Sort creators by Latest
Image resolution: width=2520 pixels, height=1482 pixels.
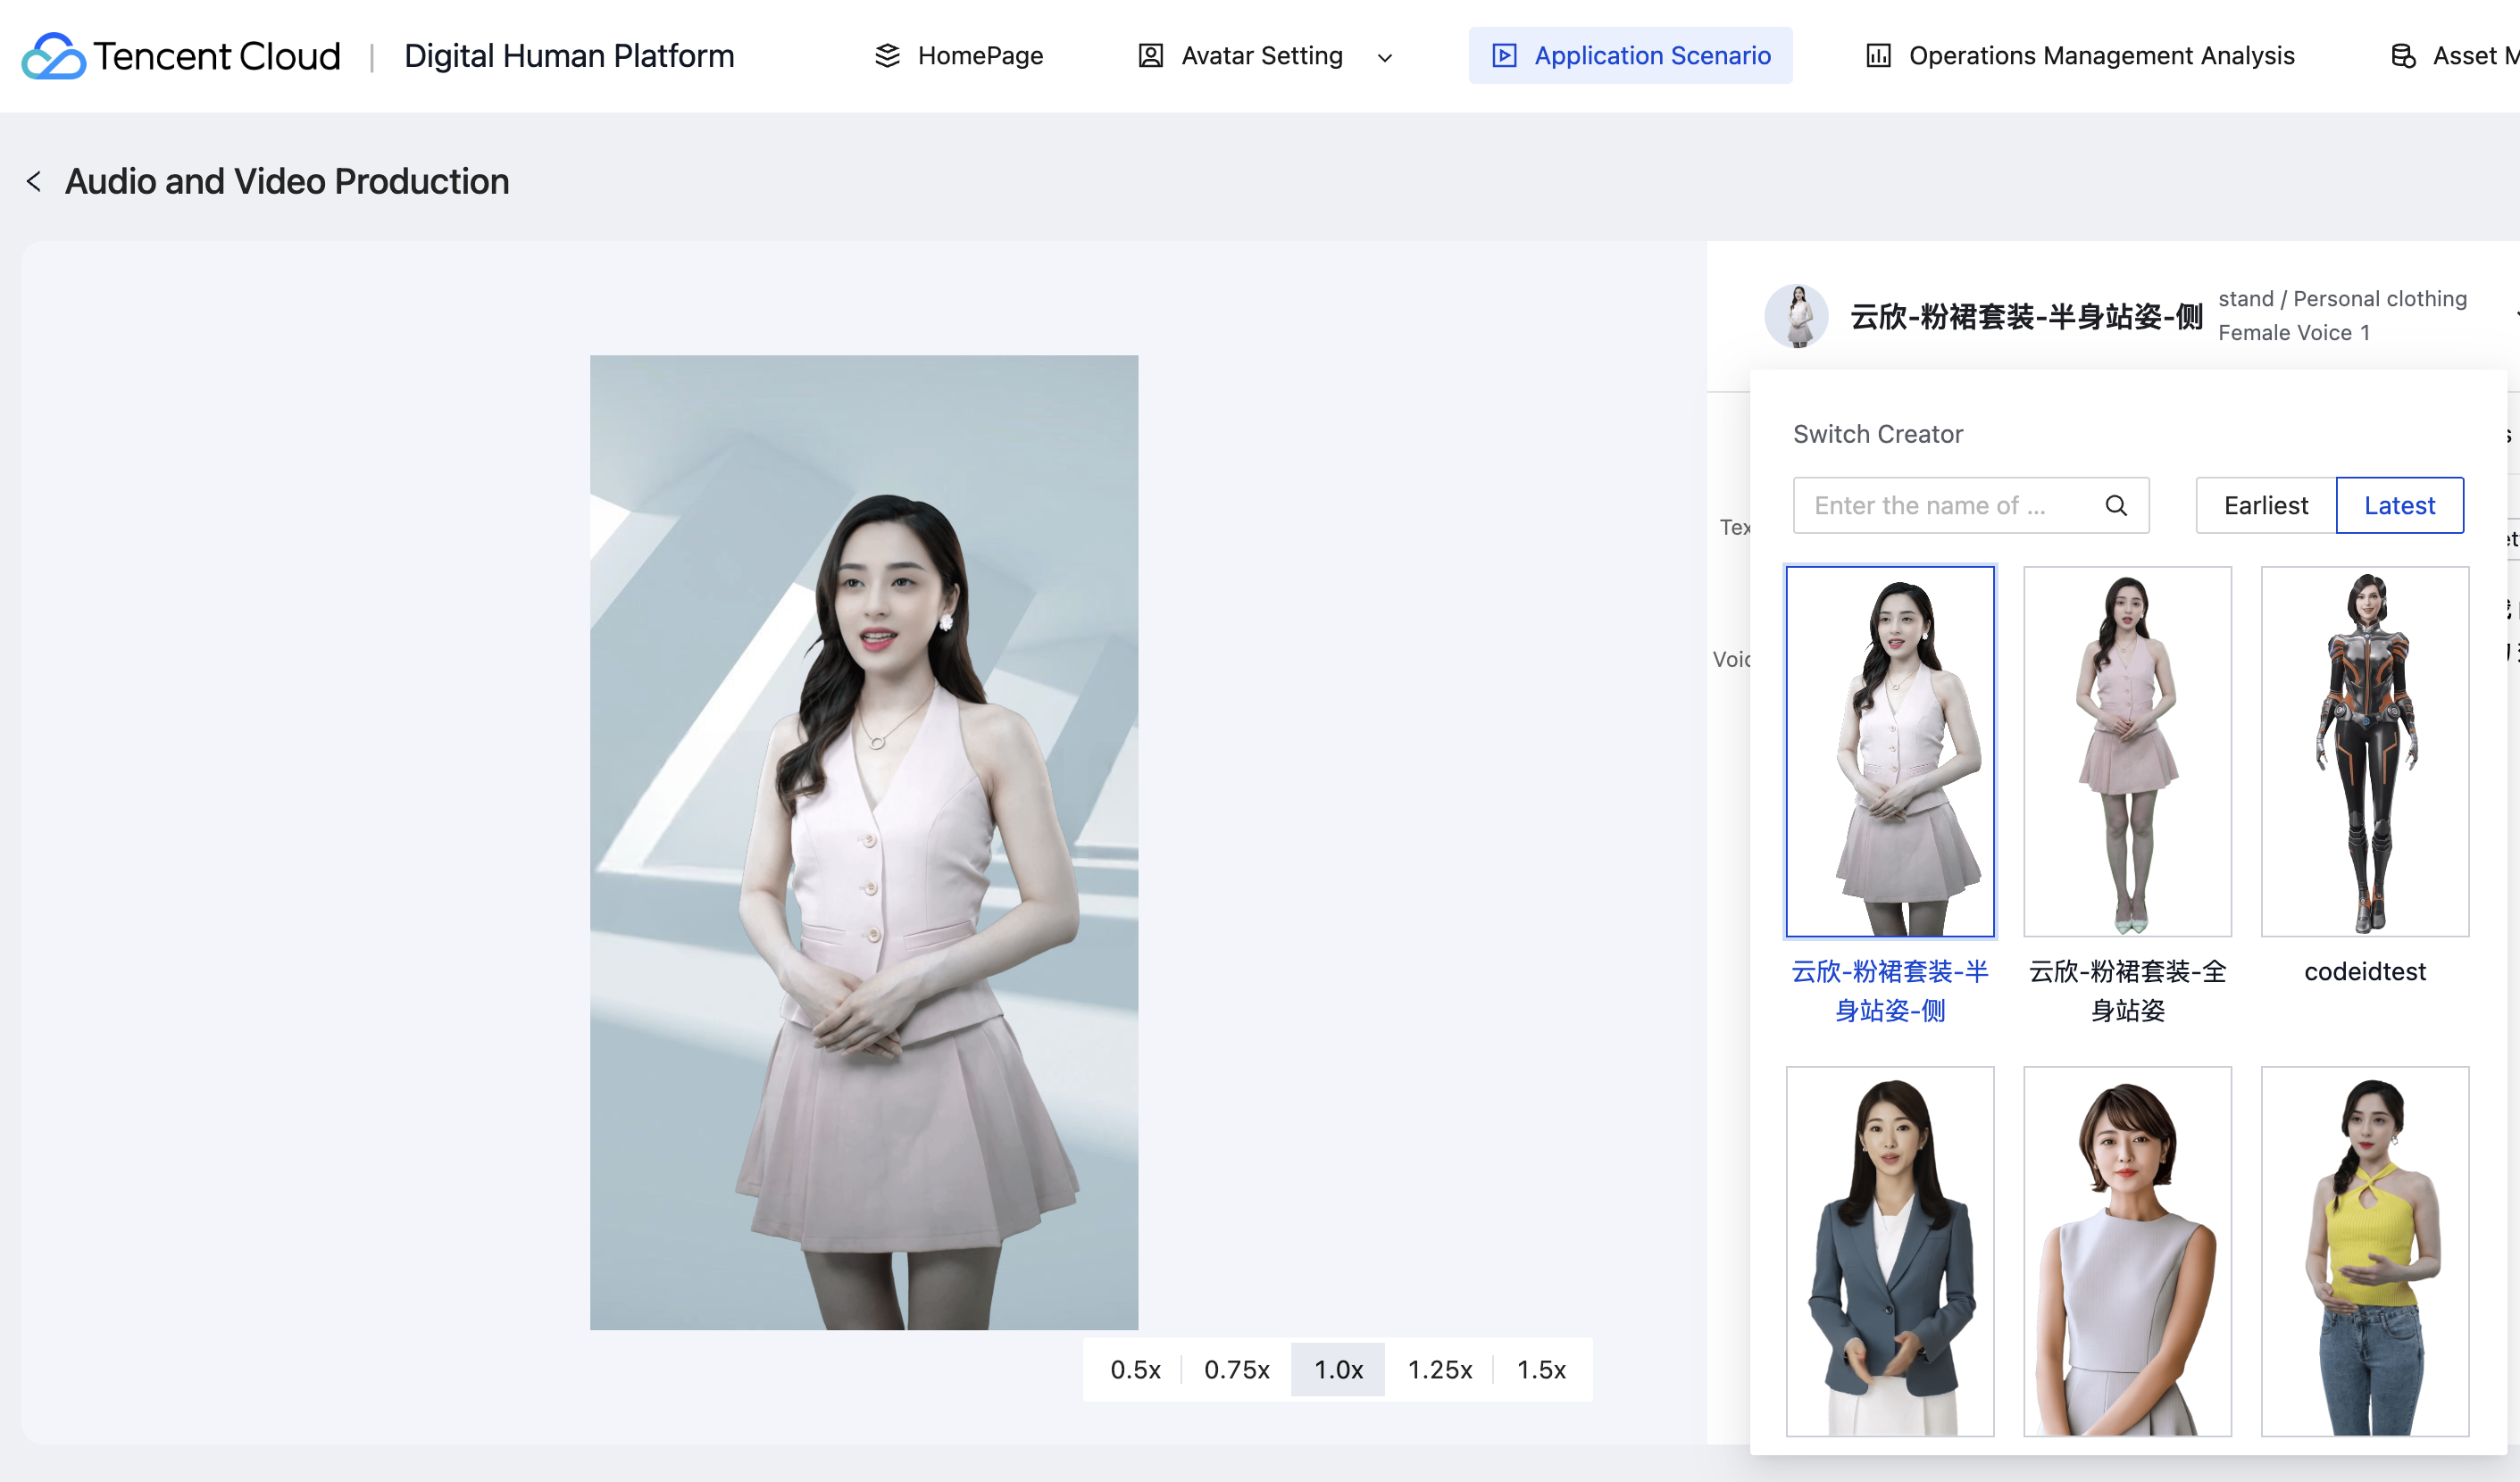tap(2398, 505)
